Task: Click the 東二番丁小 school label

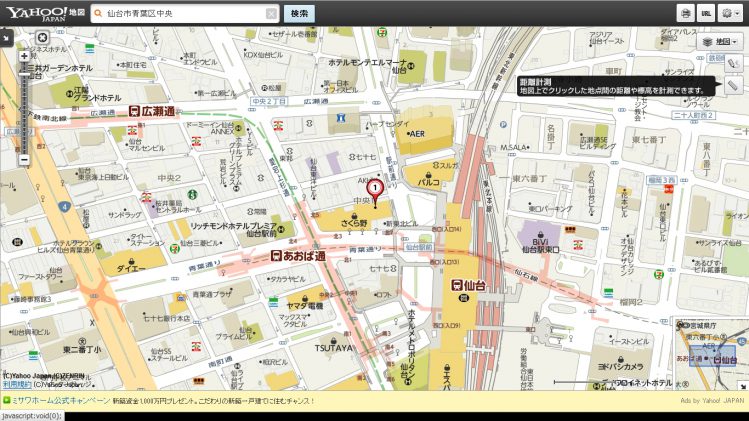Action: coord(82,349)
